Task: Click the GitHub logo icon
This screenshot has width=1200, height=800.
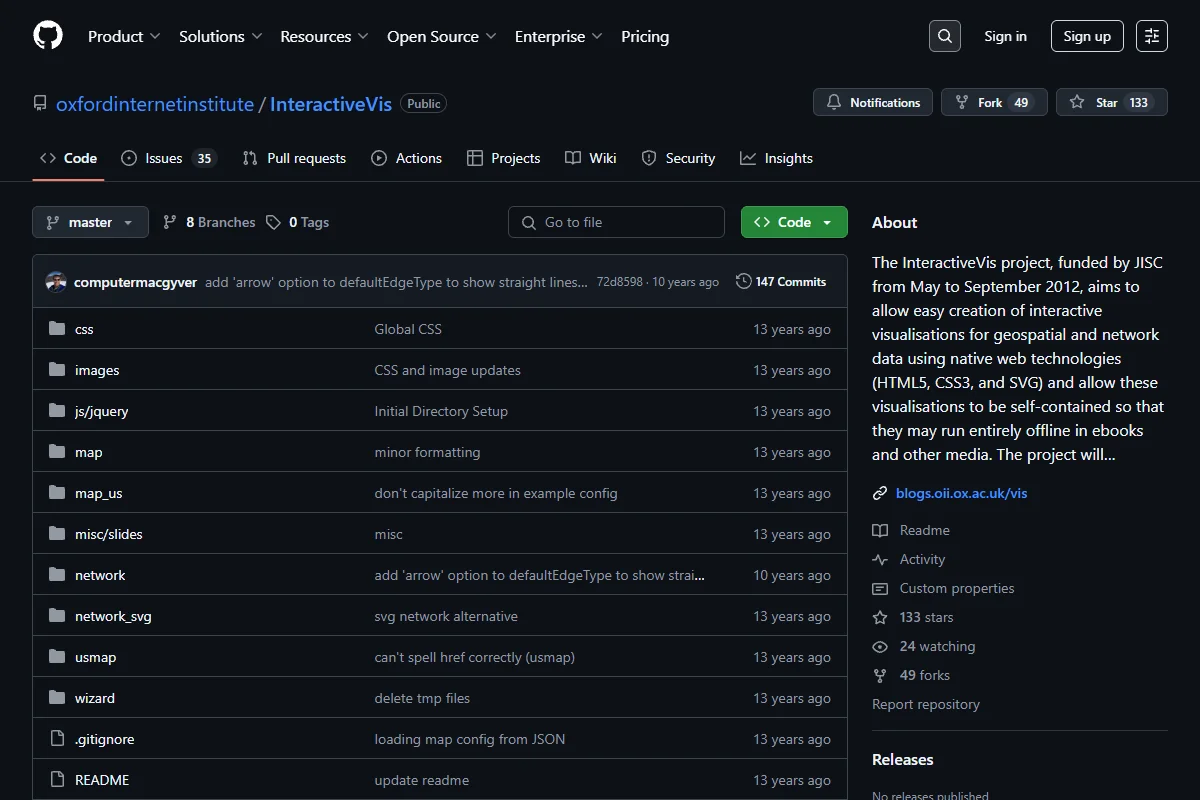Action: coord(48,36)
